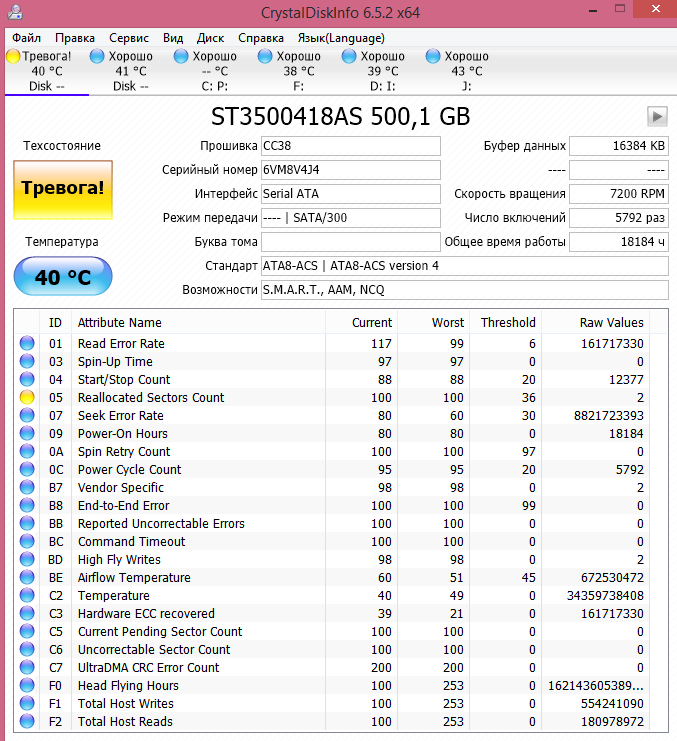The width and height of the screenshot is (677, 741).
Task: Open the Правка menu
Action: tap(75, 38)
